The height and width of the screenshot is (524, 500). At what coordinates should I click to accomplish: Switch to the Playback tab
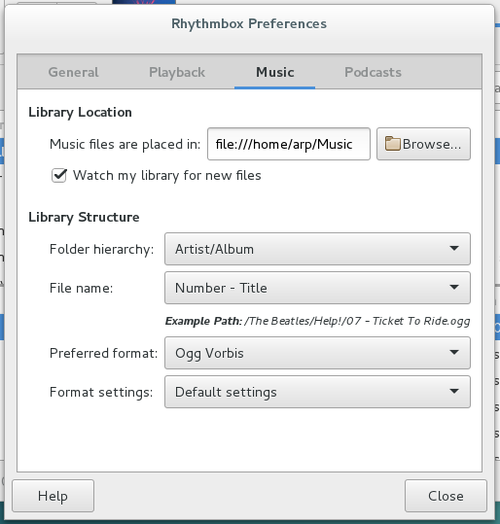tap(177, 72)
